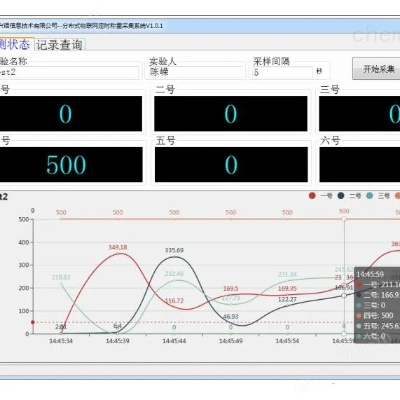The image size is (400, 400).
Task: Toggle the red 一号 legend marker
Action: [x=312, y=196]
